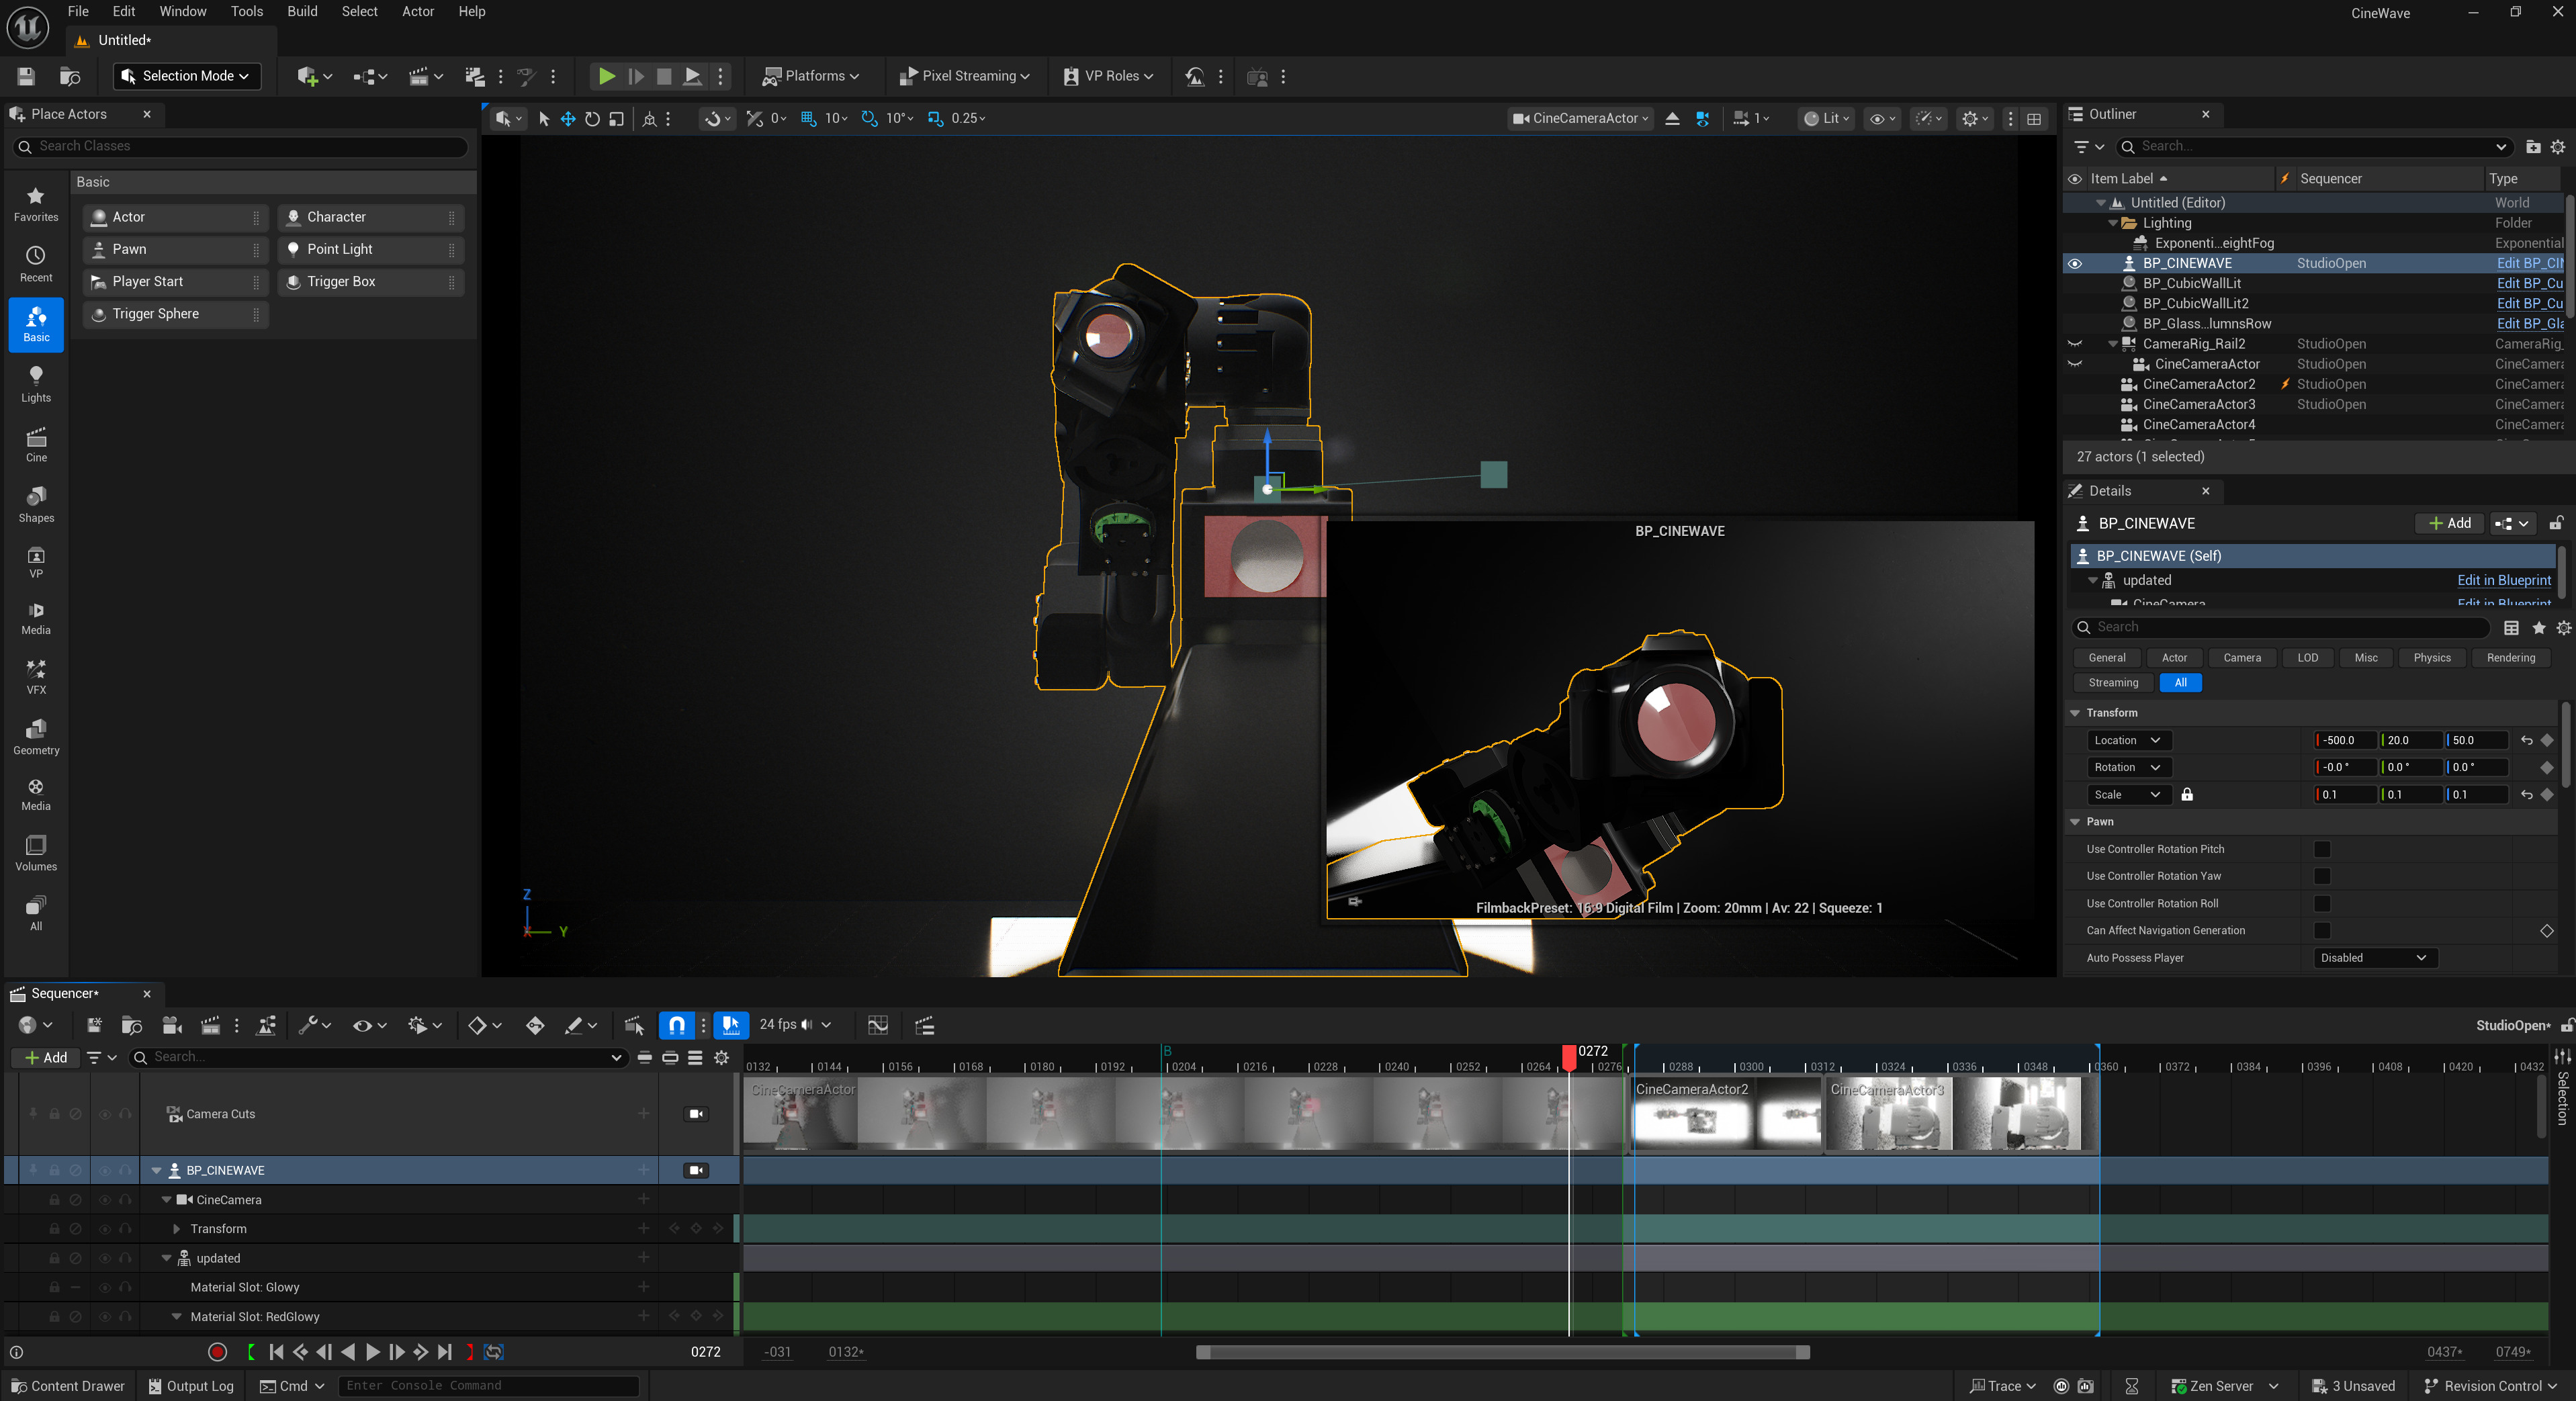The width and height of the screenshot is (2576, 1401).
Task: Toggle Sequencer snapping magnet icon
Action: pyautogui.click(x=677, y=1025)
